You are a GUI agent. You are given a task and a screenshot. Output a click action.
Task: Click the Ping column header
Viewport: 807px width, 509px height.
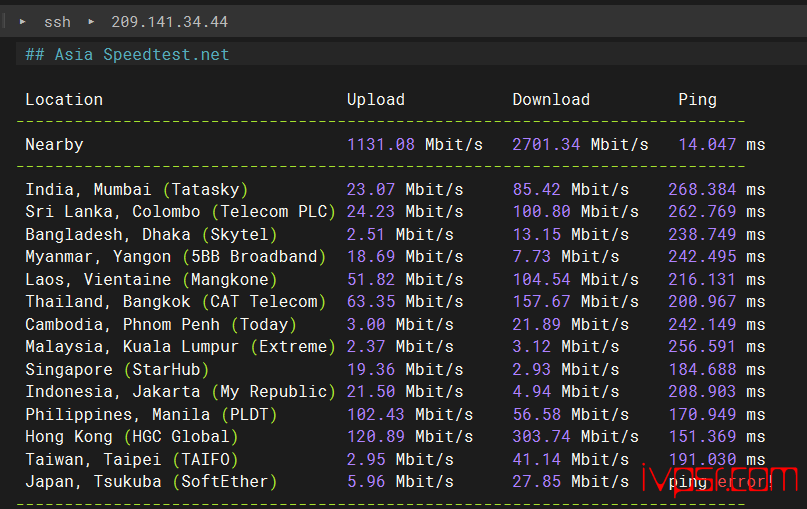pyautogui.click(x=697, y=99)
